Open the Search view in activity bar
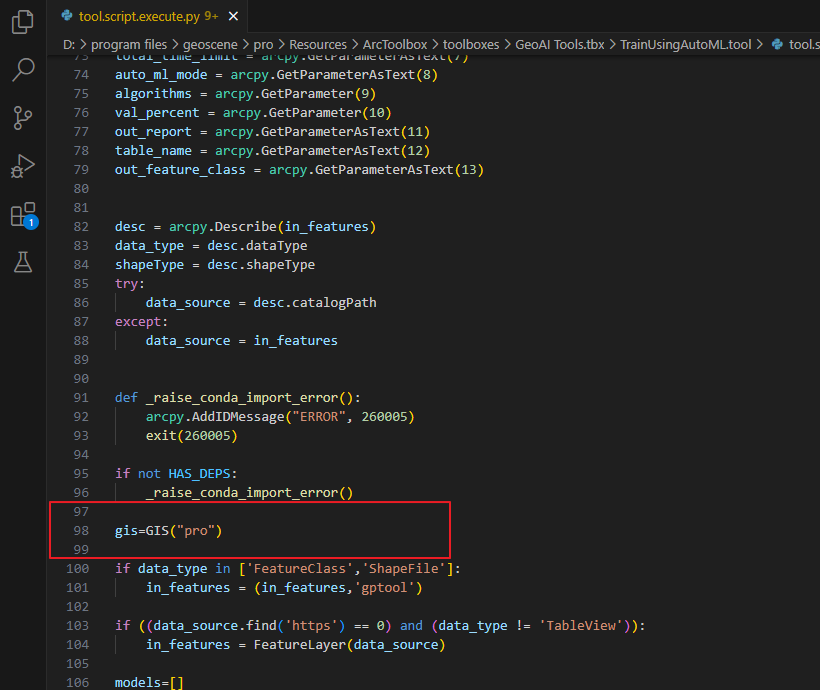The height and width of the screenshot is (690, 820). coord(22,69)
